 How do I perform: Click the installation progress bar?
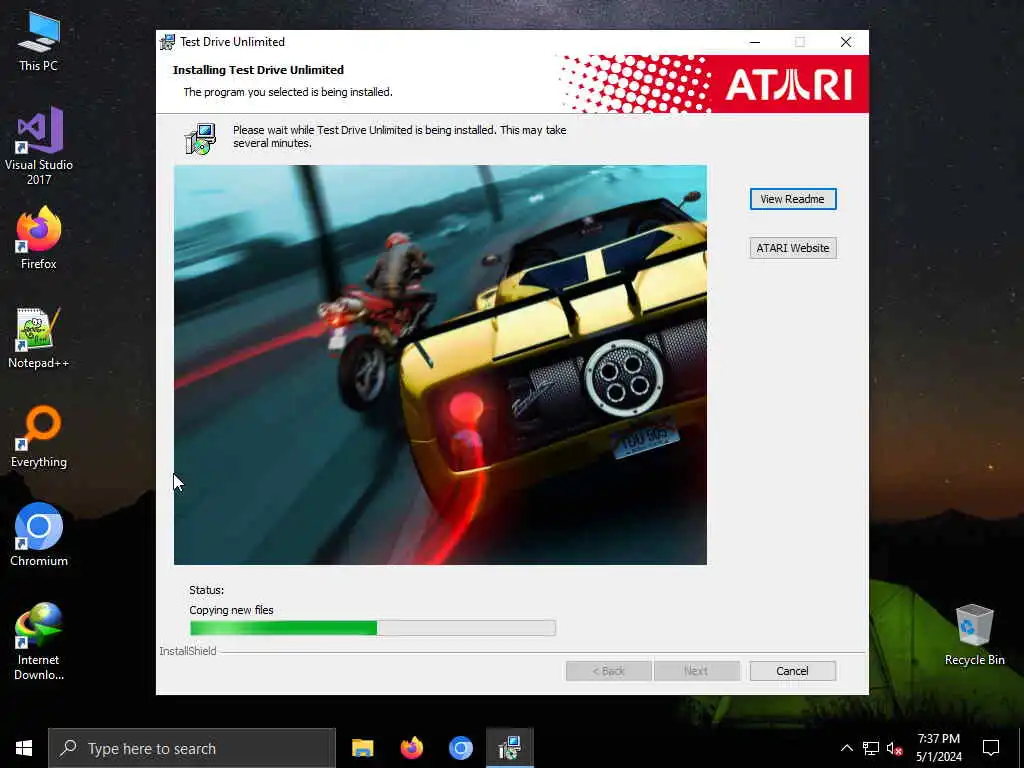(x=372, y=628)
